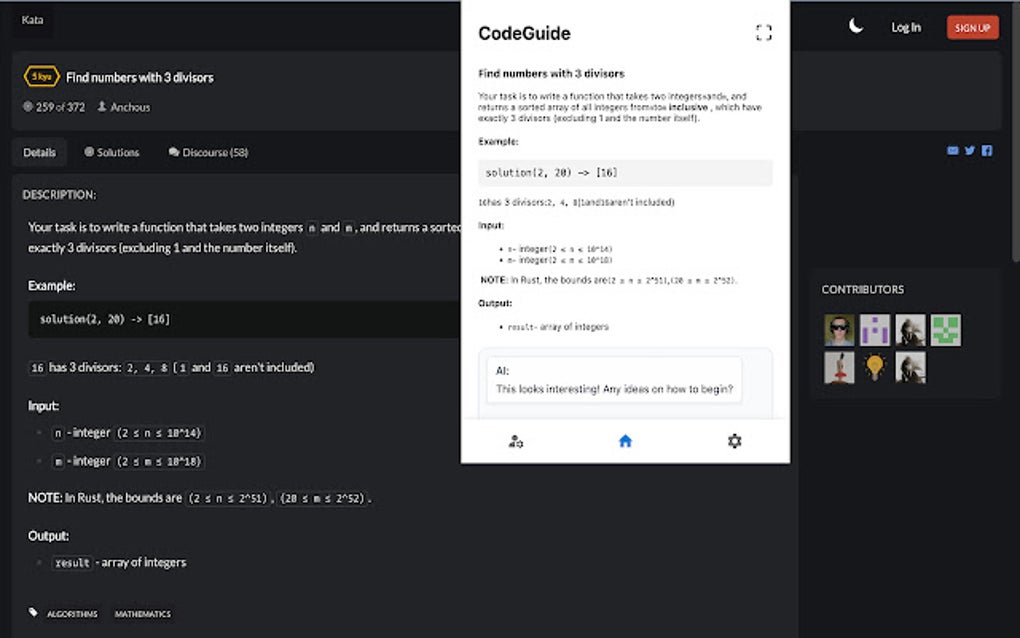Switch to the Solutions tab
Screen dimensions: 1020x638
[111, 152]
